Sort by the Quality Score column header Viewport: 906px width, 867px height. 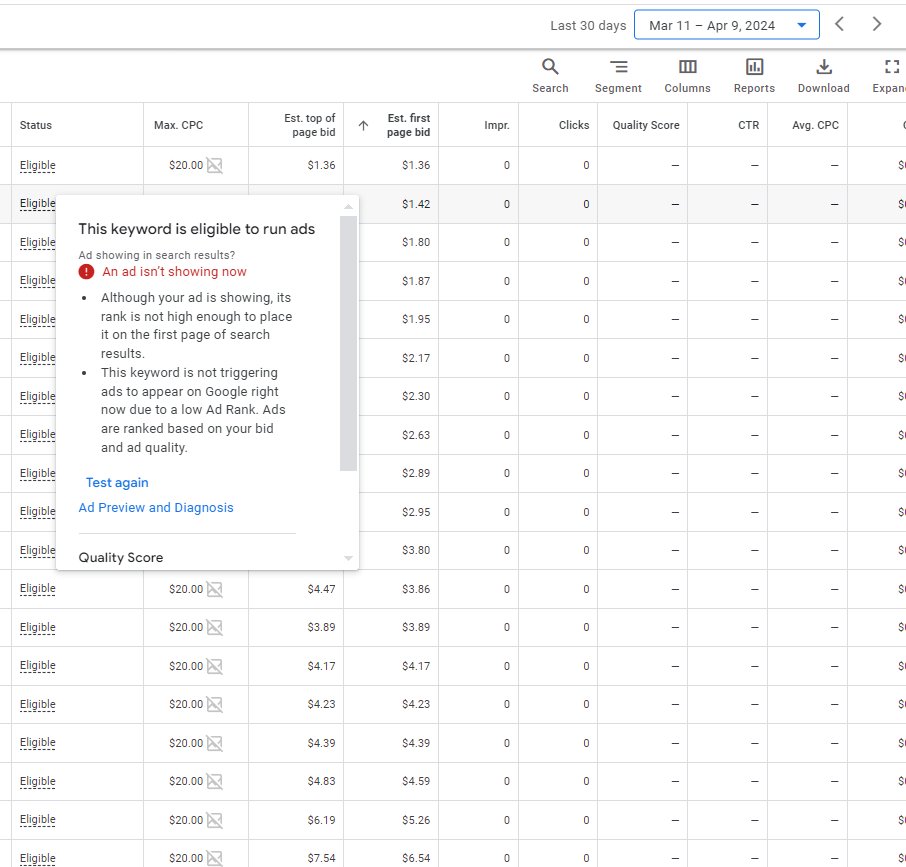[x=643, y=125]
